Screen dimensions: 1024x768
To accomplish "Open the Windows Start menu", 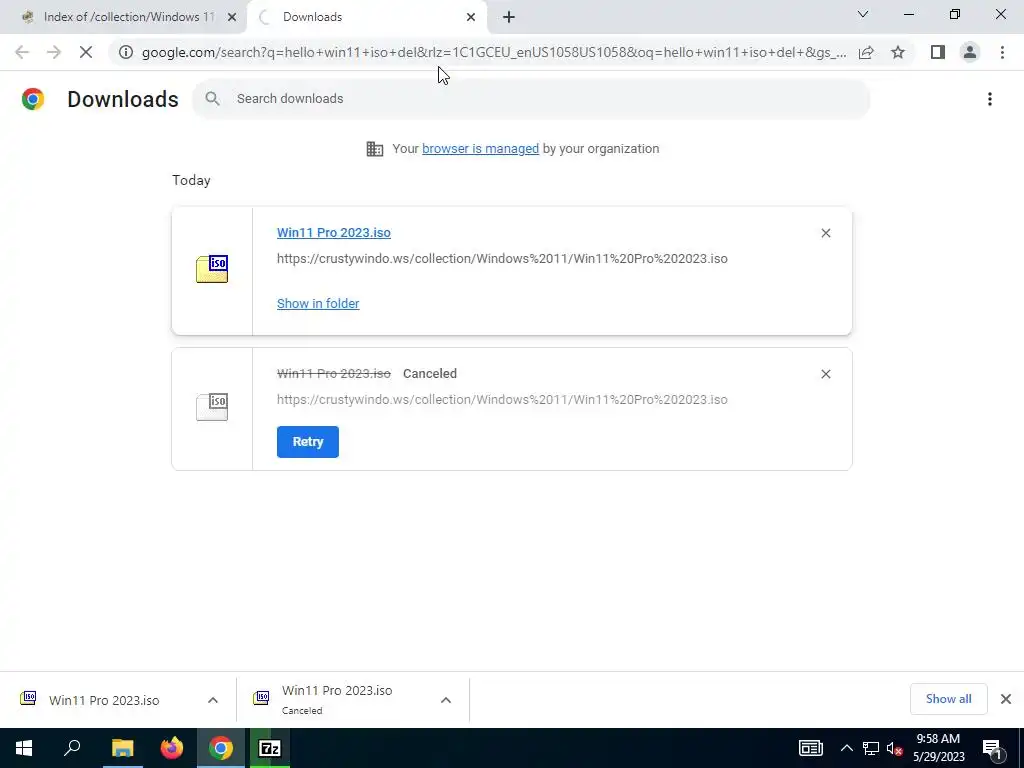I will click(x=24, y=748).
